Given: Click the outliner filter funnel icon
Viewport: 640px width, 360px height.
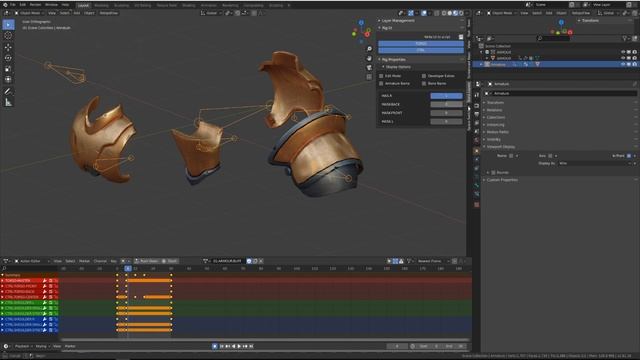Looking at the screenshot, I should click(624, 38).
